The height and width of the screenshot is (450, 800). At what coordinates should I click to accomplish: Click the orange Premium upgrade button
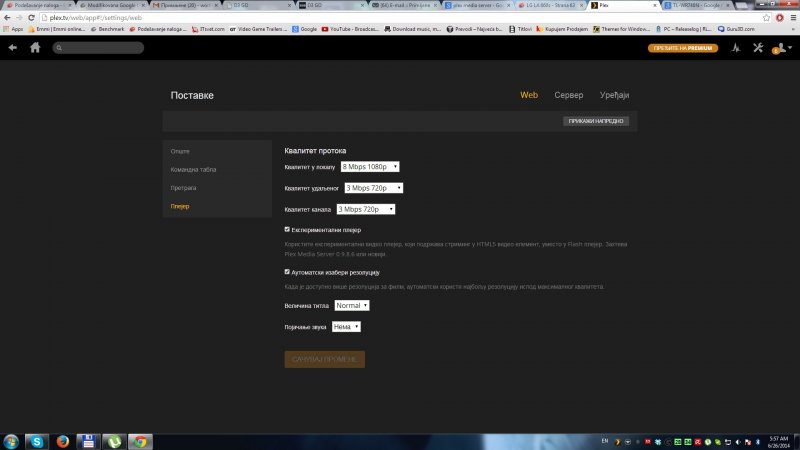coord(683,48)
